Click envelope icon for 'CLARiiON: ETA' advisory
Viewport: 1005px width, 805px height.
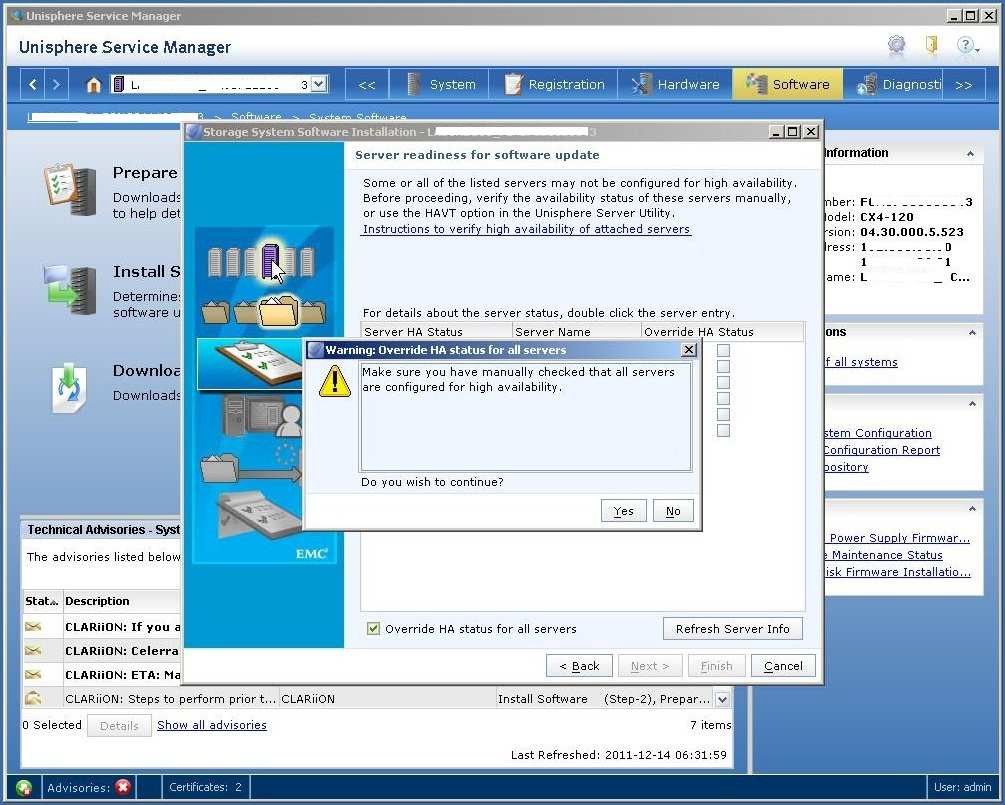33,674
